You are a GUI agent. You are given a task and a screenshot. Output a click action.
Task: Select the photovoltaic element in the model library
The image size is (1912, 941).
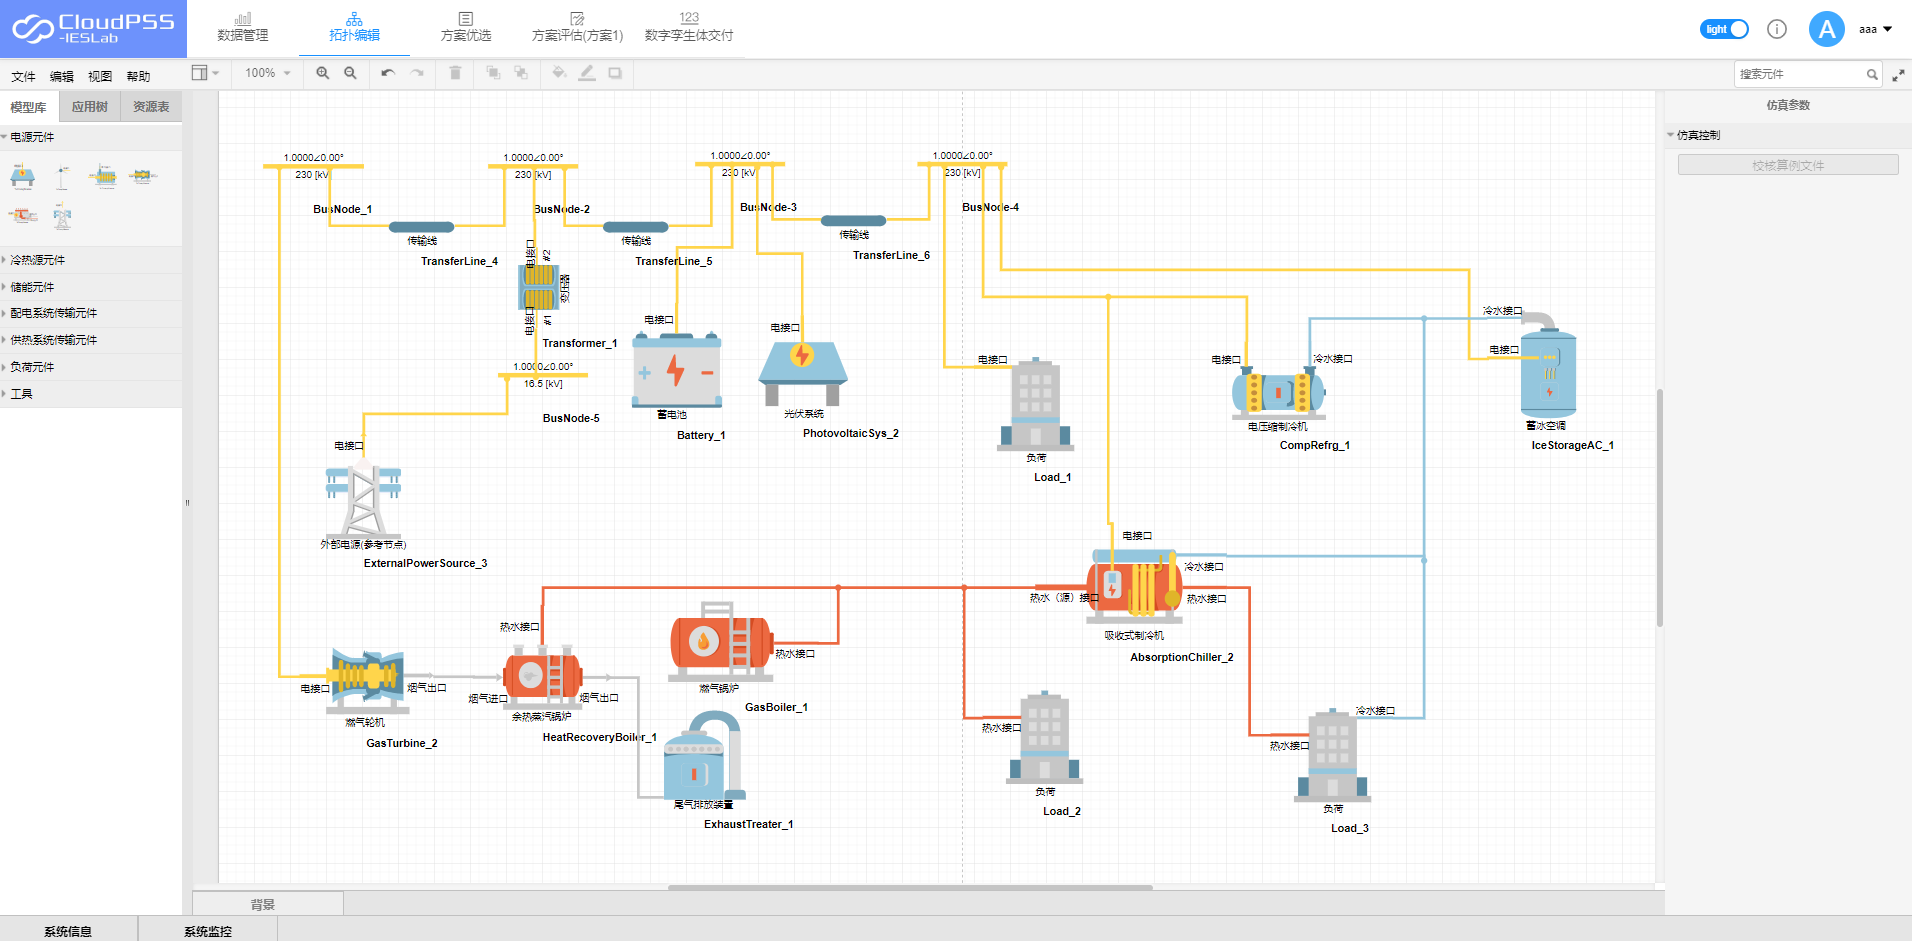tap(23, 177)
